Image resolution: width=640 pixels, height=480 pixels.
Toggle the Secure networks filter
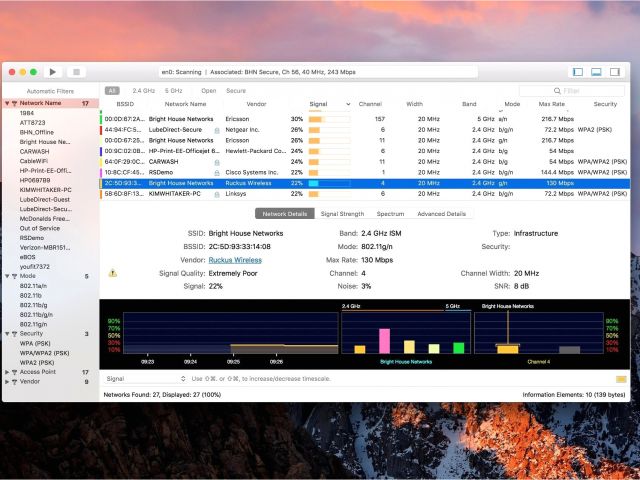(236, 90)
